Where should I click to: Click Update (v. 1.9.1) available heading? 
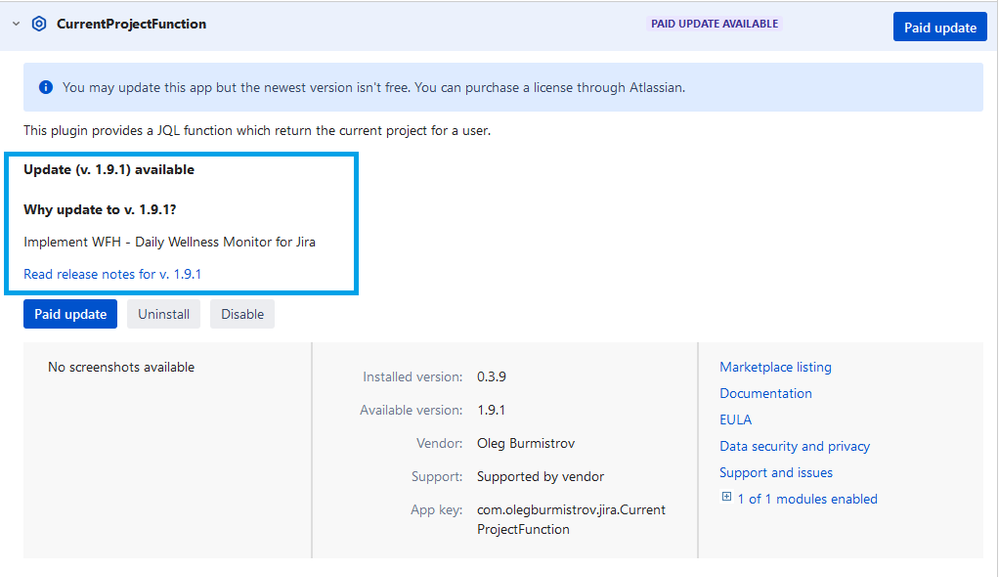click(x=109, y=169)
